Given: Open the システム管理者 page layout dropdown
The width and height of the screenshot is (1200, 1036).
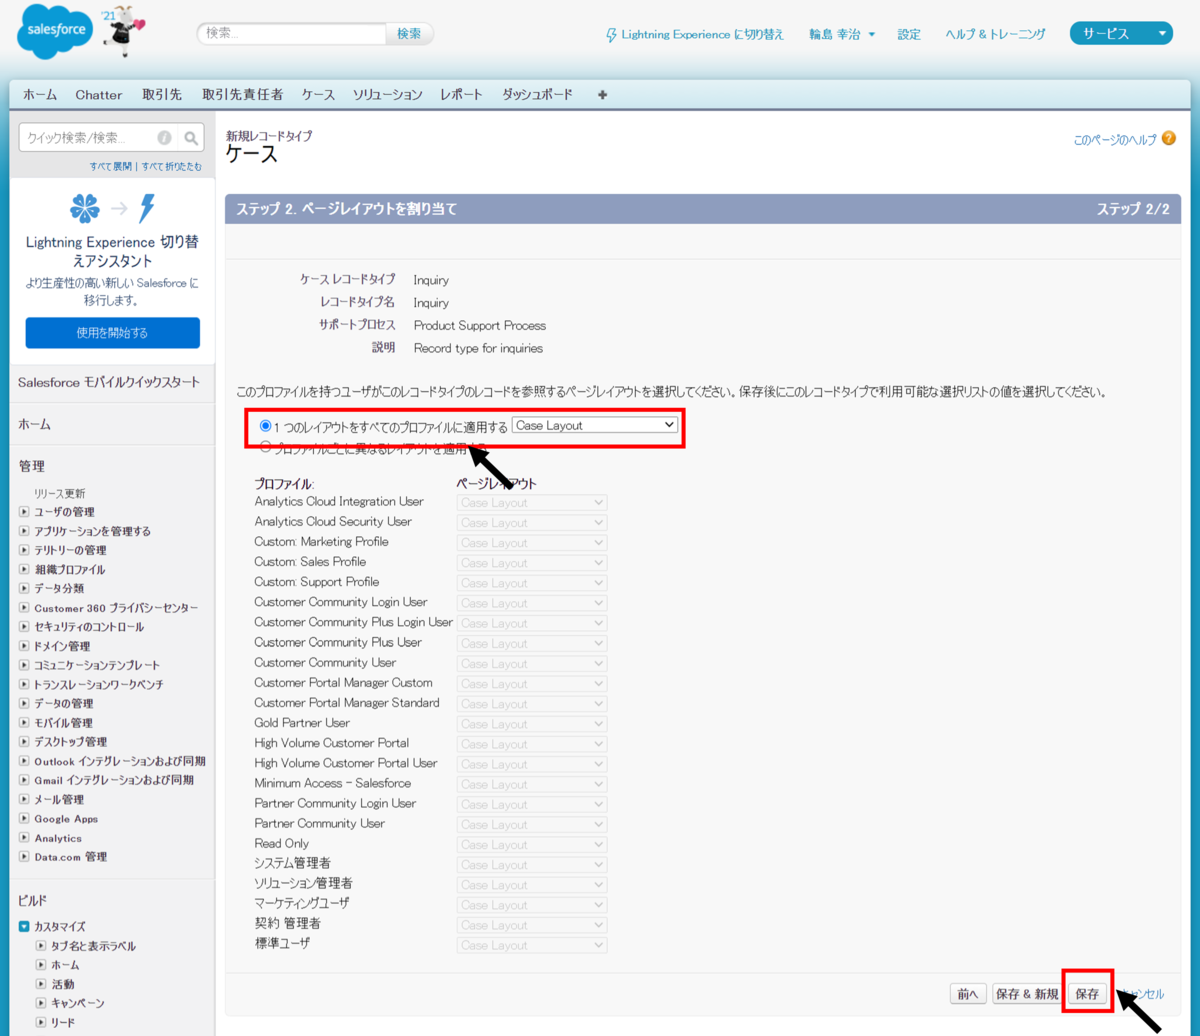Looking at the screenshot, I should pyautogui.click(x=532, y=864).
